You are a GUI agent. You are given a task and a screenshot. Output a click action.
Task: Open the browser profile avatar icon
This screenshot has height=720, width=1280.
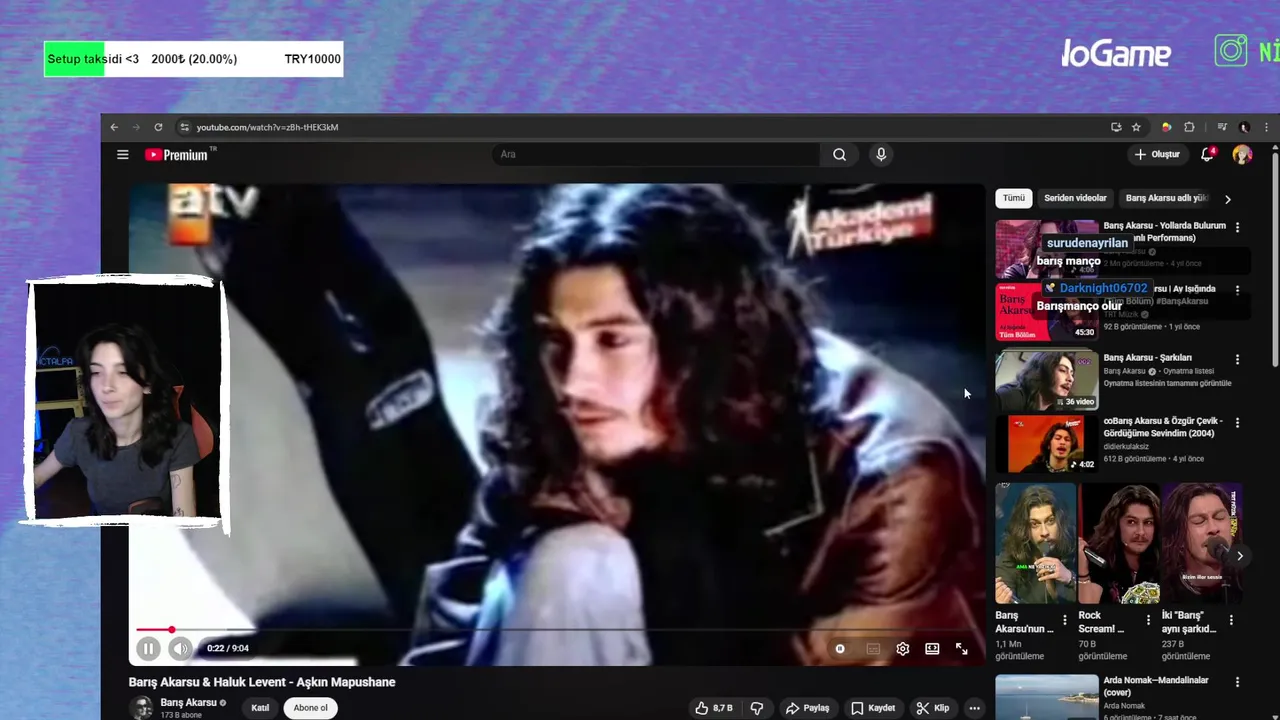pyautogui.click(x=1244, y=127)
